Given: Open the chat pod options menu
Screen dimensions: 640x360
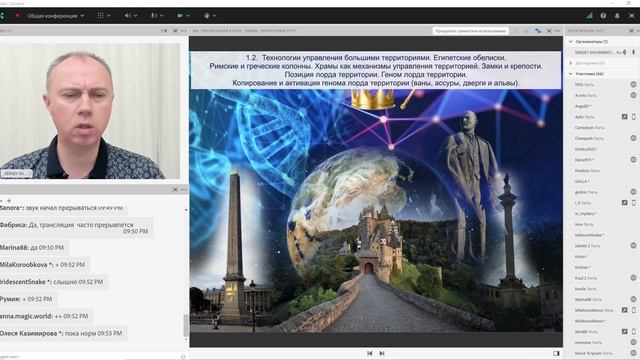Looking at the screenshot, I should pos(184,189).
